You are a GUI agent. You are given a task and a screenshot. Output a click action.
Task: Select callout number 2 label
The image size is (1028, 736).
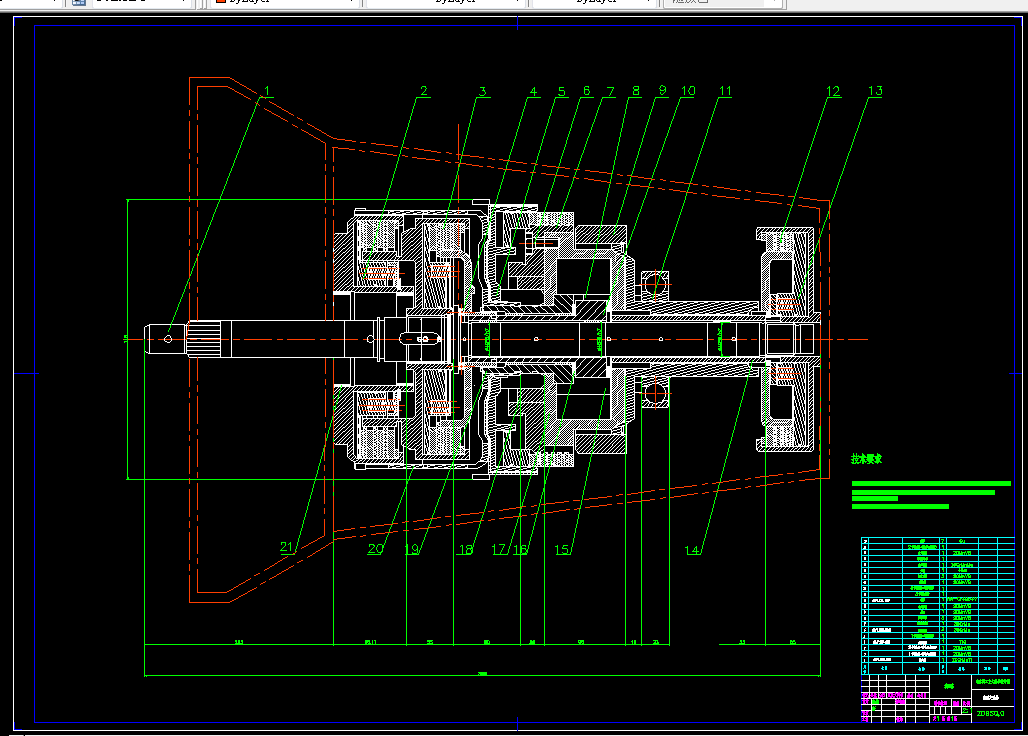[424, 91]
